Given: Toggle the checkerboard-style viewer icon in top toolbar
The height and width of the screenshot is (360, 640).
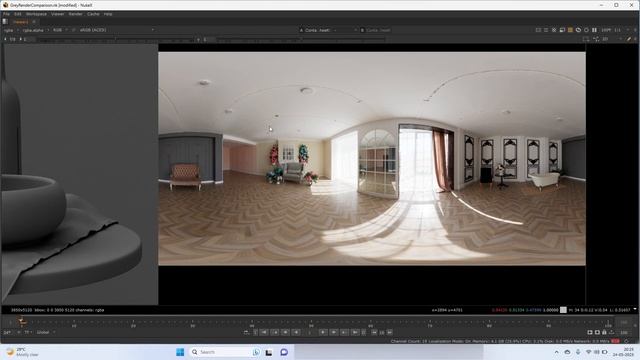Looking at the screenshot, I should tap(554, 30).
